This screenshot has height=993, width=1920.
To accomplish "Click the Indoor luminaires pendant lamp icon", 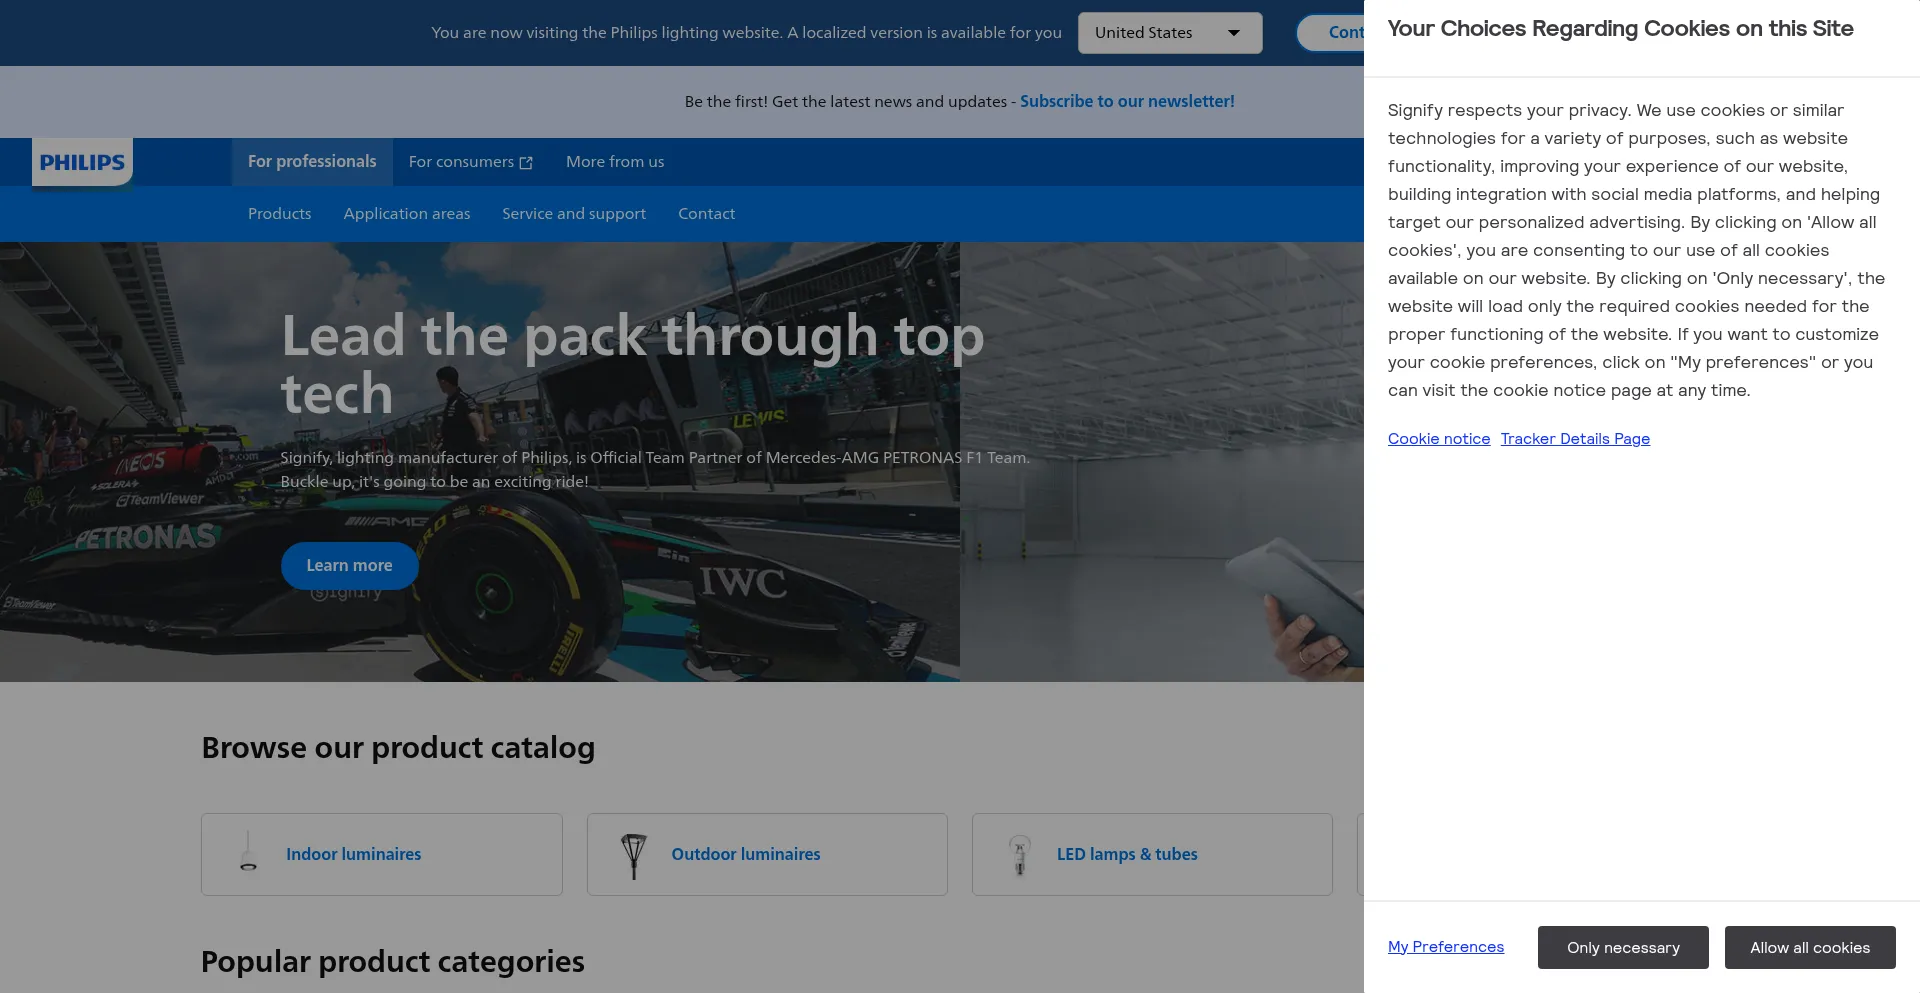I will pos(248,853).
